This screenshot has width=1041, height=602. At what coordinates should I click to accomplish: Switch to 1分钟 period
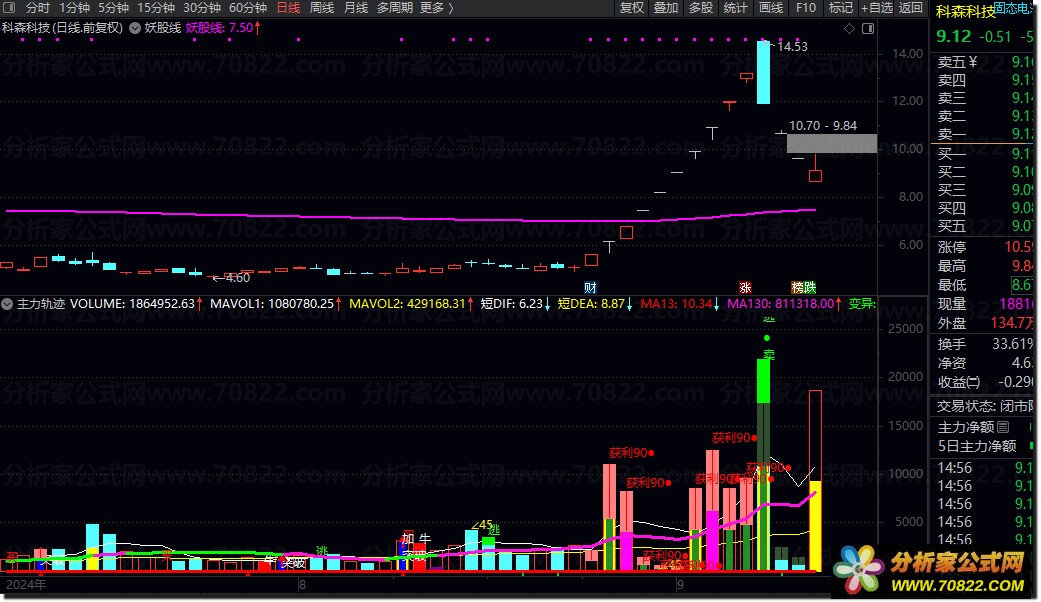[x=74, y=8]
